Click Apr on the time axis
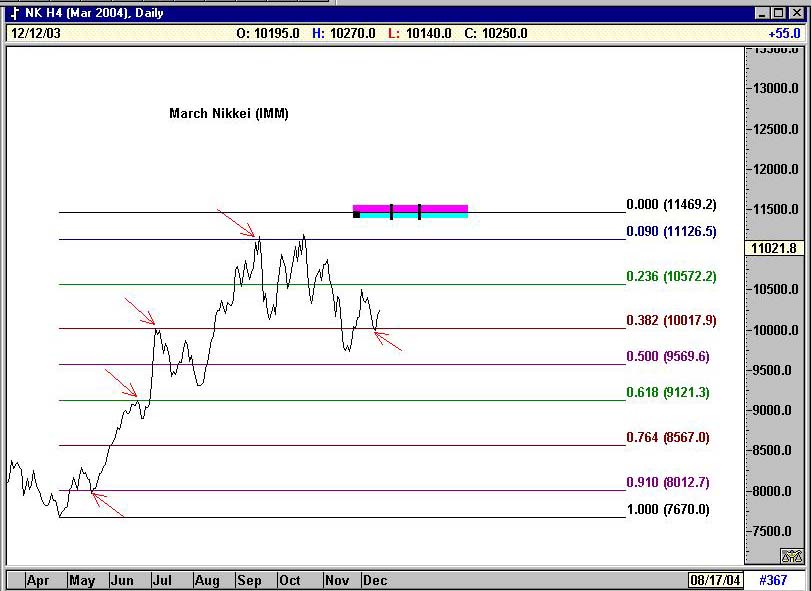The image size is (811, 591). tap(38, 580)
